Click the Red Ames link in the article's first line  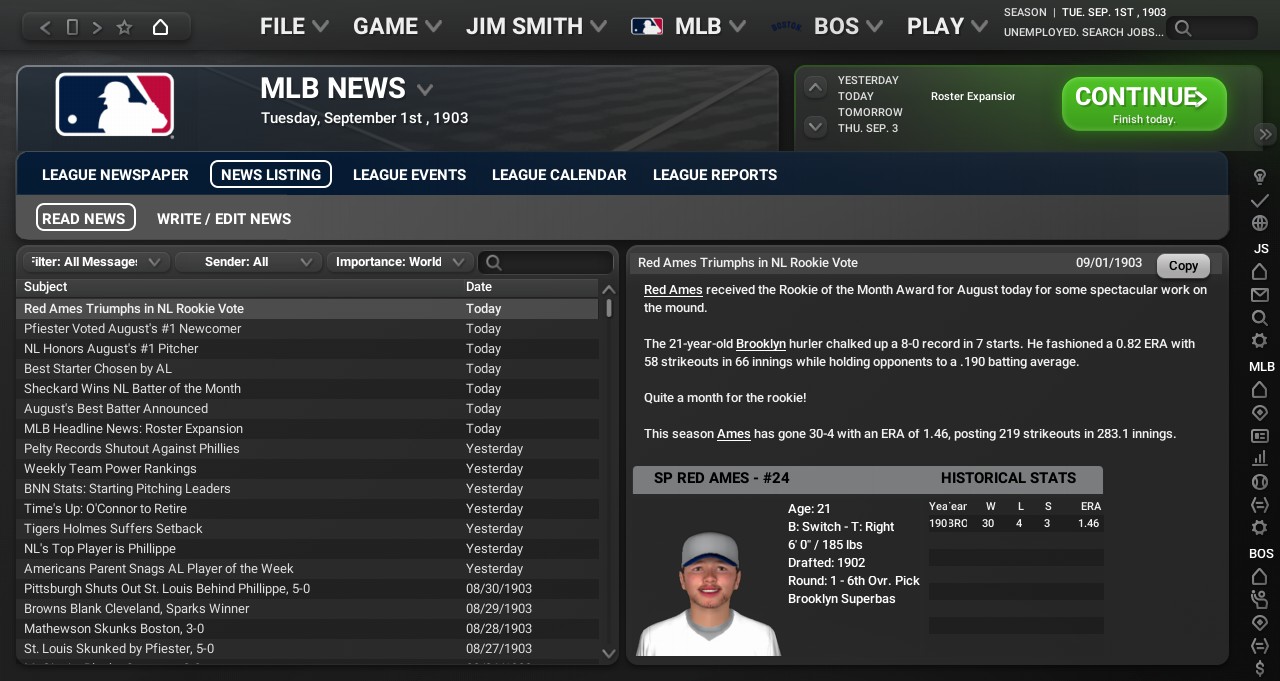673,290
